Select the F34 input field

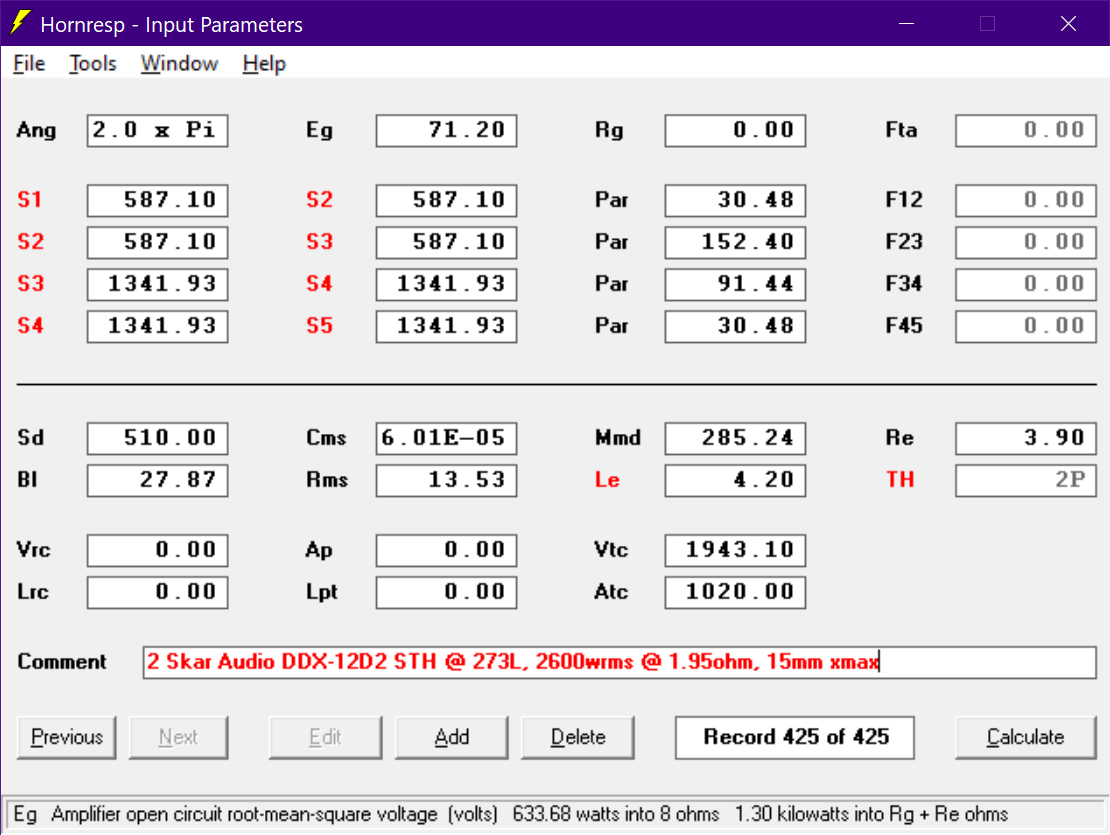(x=1026, y=284)
